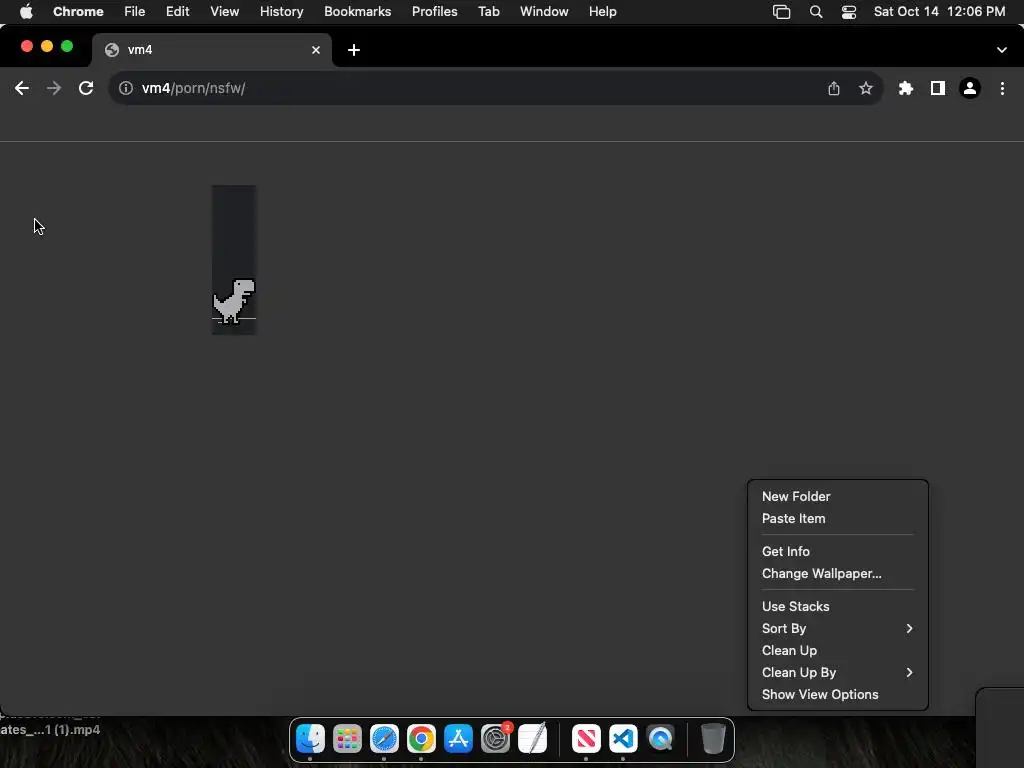The image size is (1024, 768).
Task: Click the Chrome icon in the Dock
Action: [421, 739]
